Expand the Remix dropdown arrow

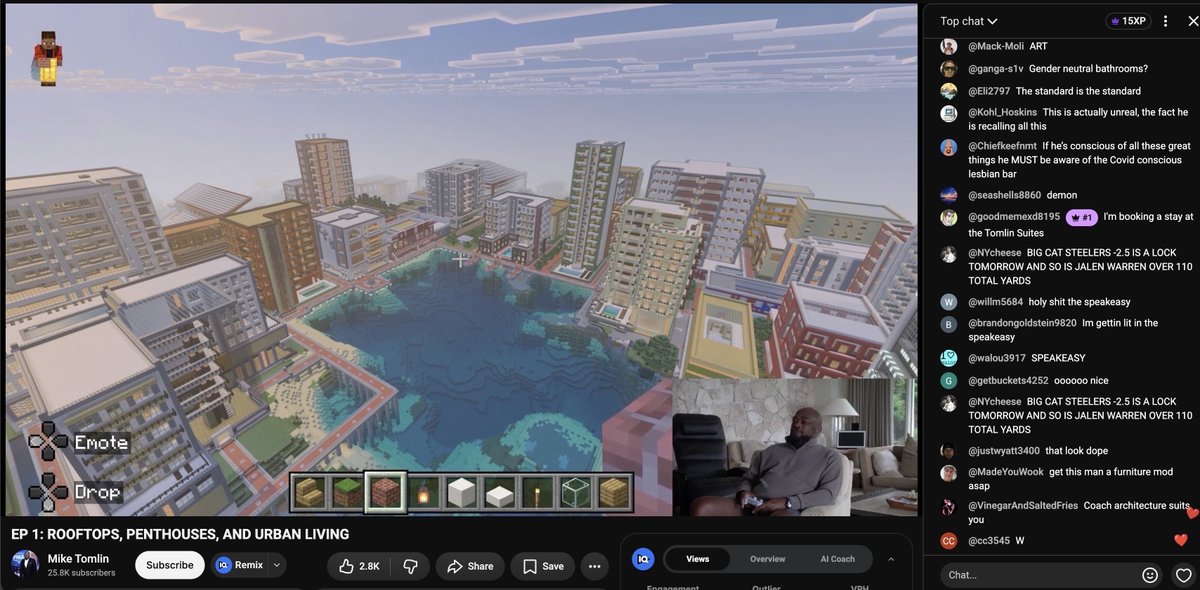(277, 565)
